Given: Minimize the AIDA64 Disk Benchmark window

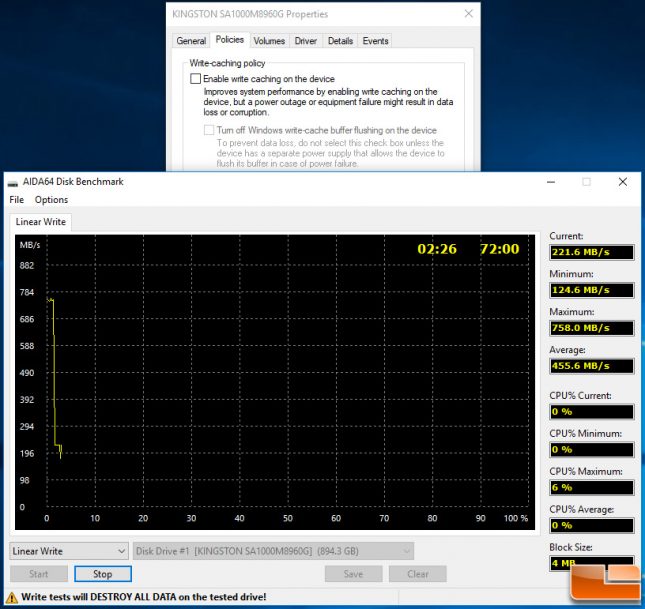Looking at the screenshot, I should [x=551, y=182].
